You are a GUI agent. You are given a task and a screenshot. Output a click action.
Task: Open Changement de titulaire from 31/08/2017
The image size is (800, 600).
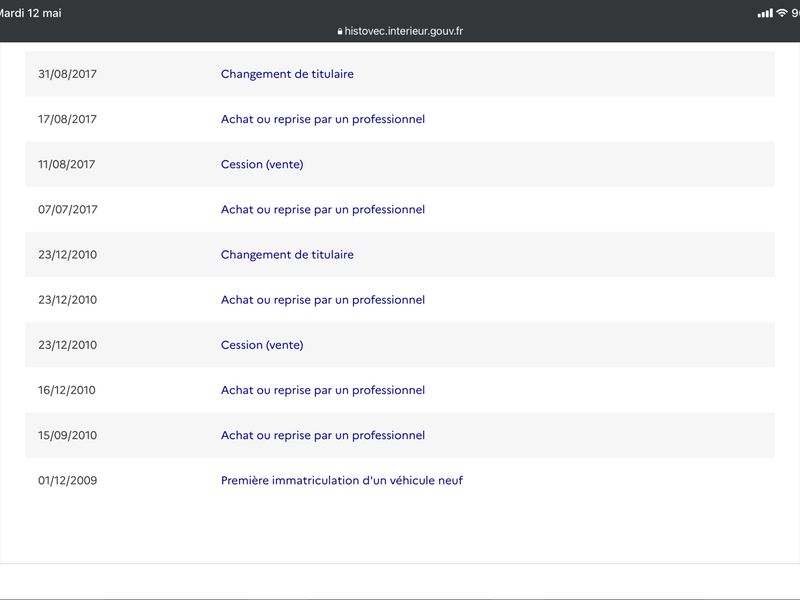tap(287, 74)
